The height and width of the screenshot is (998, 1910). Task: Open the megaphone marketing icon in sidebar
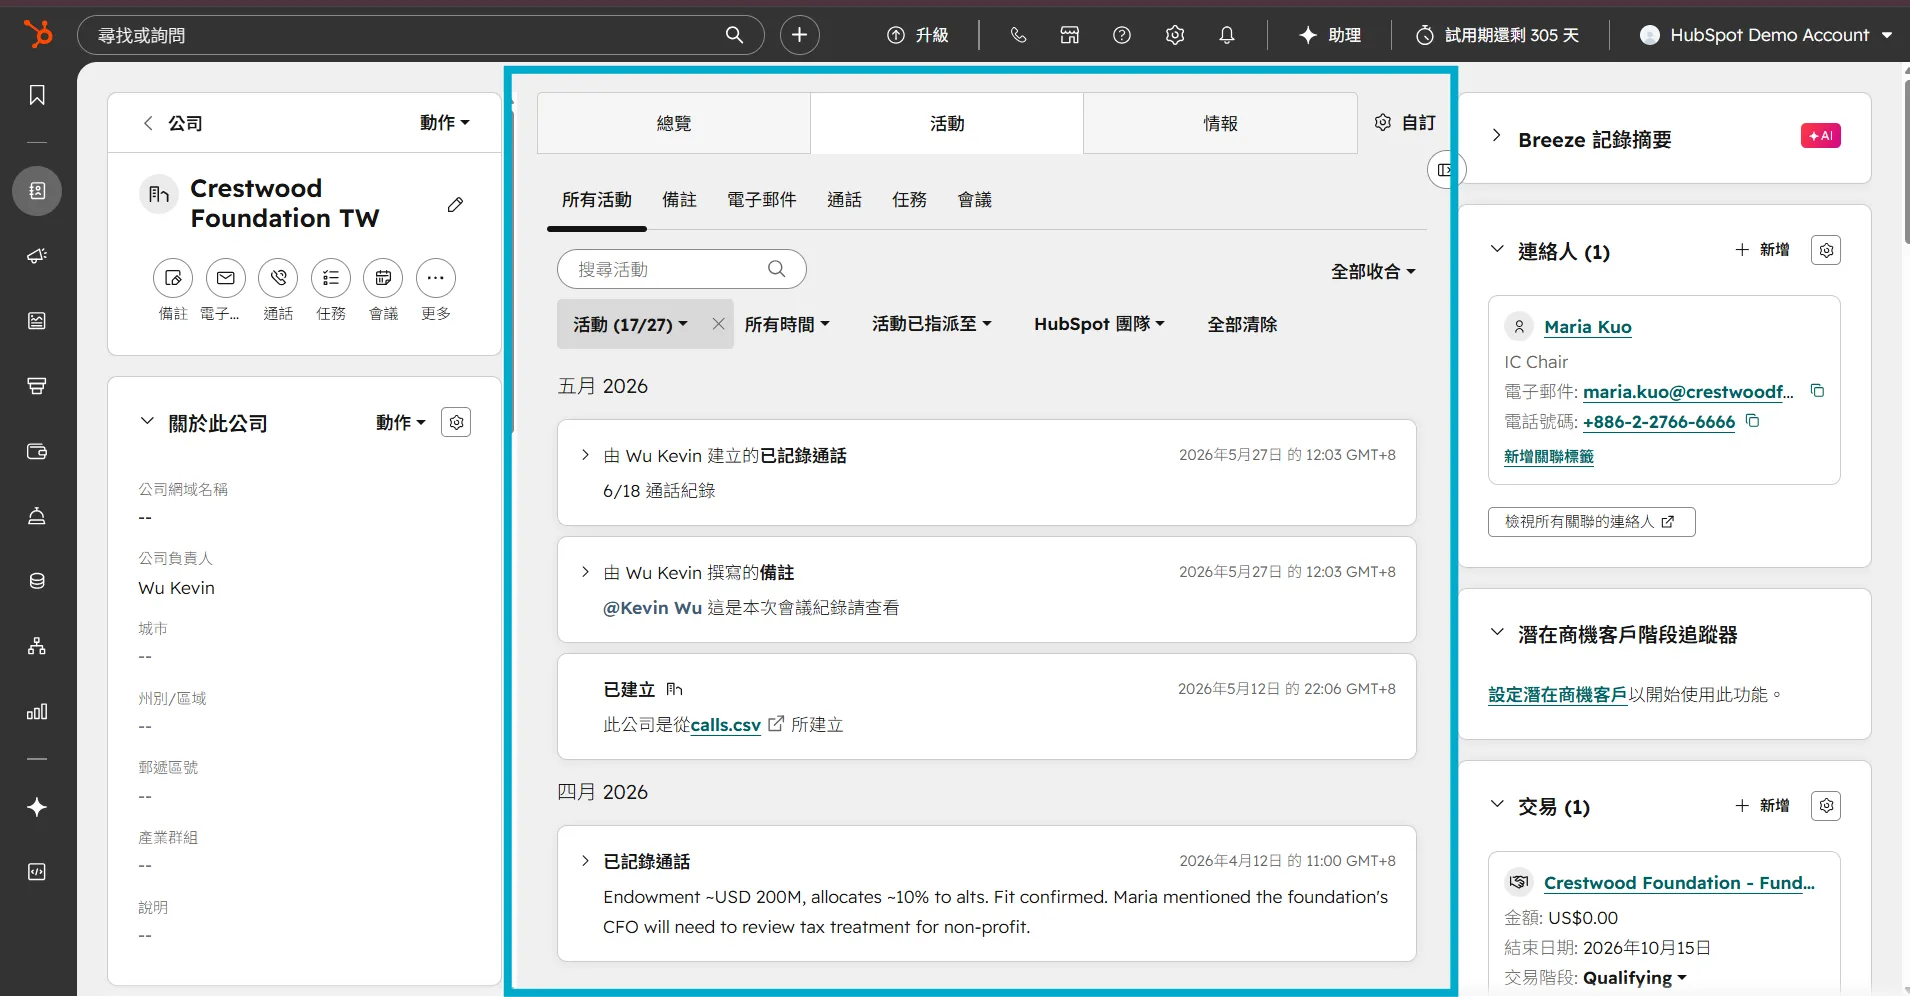[37, 256]
